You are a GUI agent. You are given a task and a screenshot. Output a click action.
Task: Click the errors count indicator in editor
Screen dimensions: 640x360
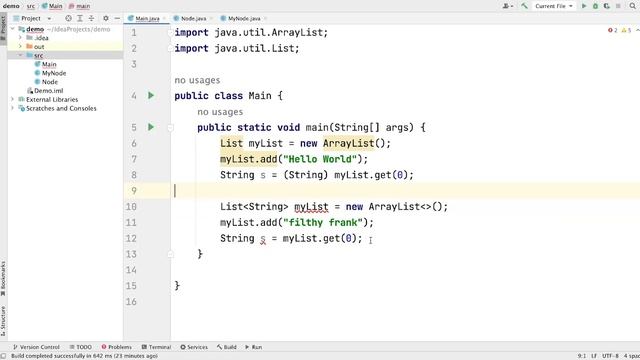point(613,30)
